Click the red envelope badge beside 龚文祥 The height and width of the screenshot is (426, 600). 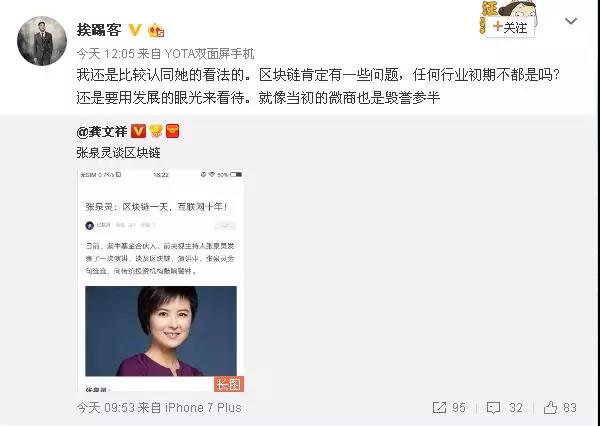pyautogui.click(x=173, y=131)
